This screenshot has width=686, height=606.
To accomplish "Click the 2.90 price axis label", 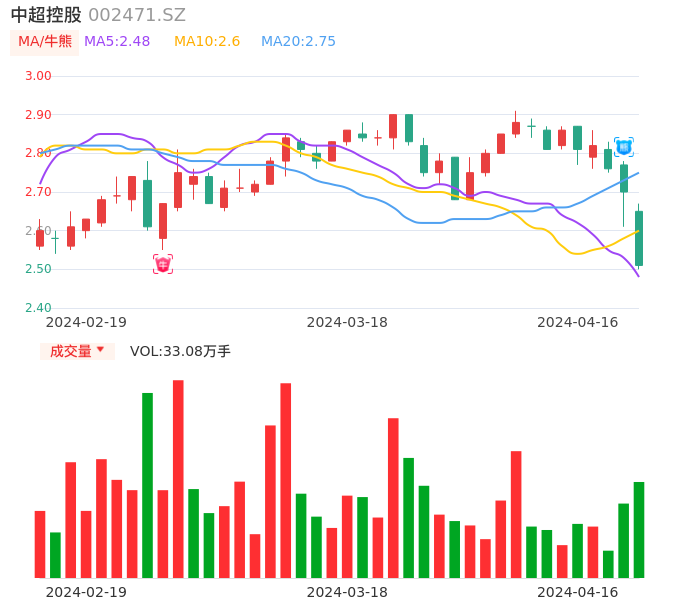I will (38, 115).
